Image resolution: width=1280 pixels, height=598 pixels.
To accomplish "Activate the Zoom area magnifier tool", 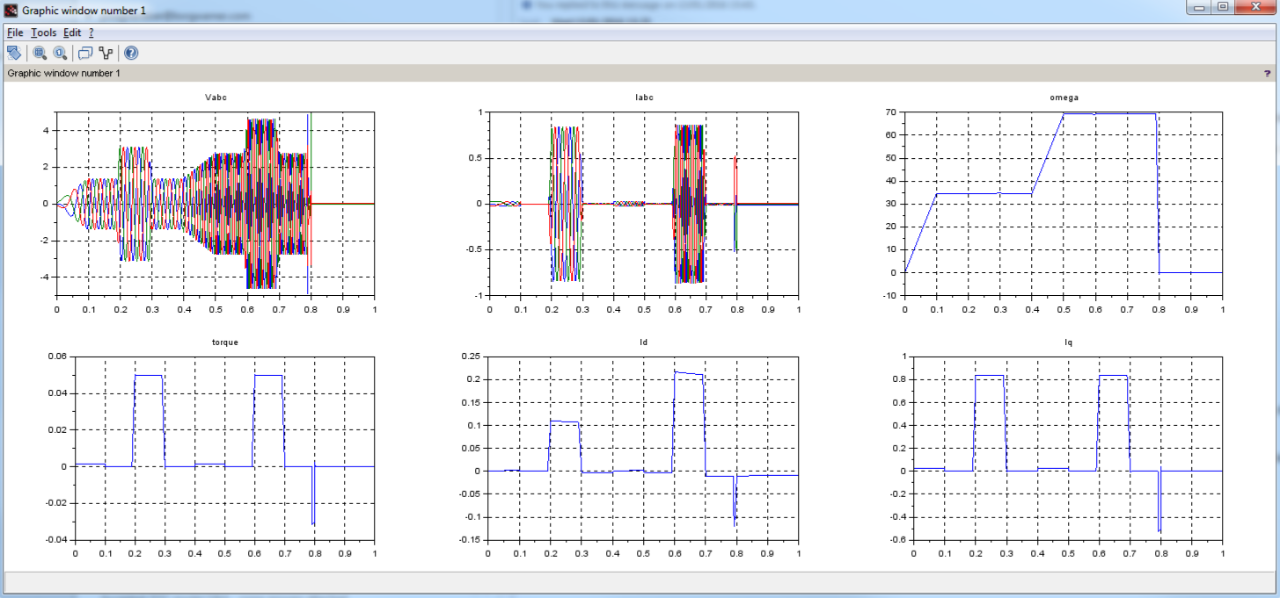I will (40, 53).
